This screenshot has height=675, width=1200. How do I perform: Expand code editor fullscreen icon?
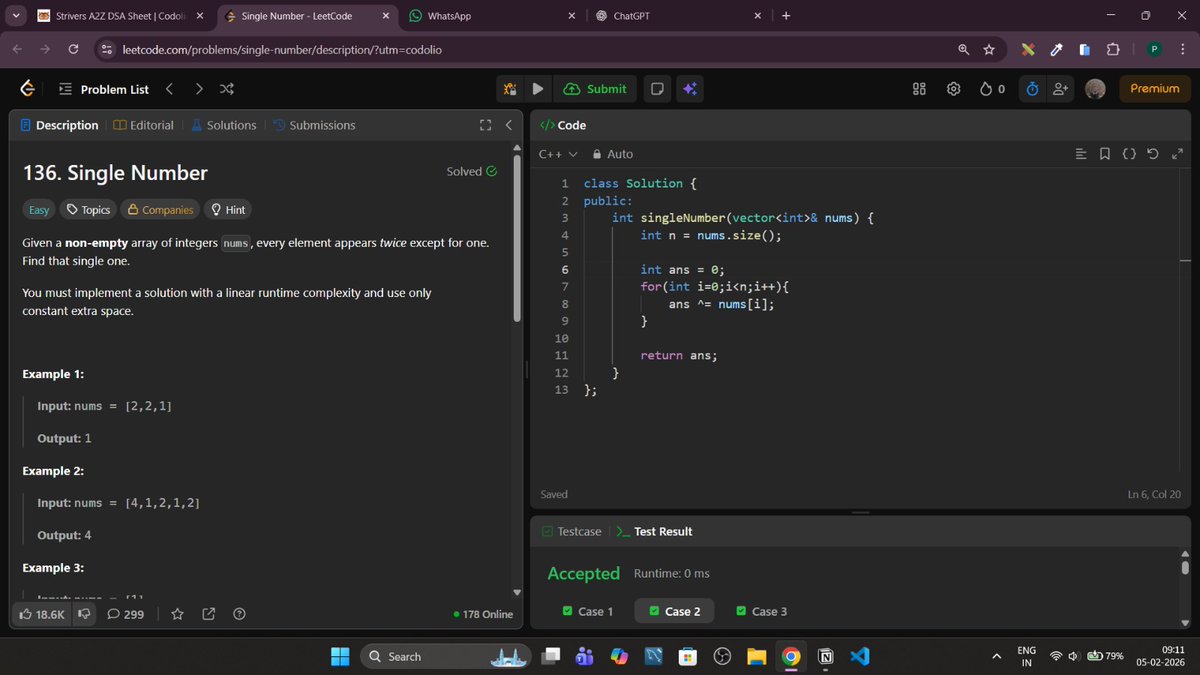(1177, 154)
